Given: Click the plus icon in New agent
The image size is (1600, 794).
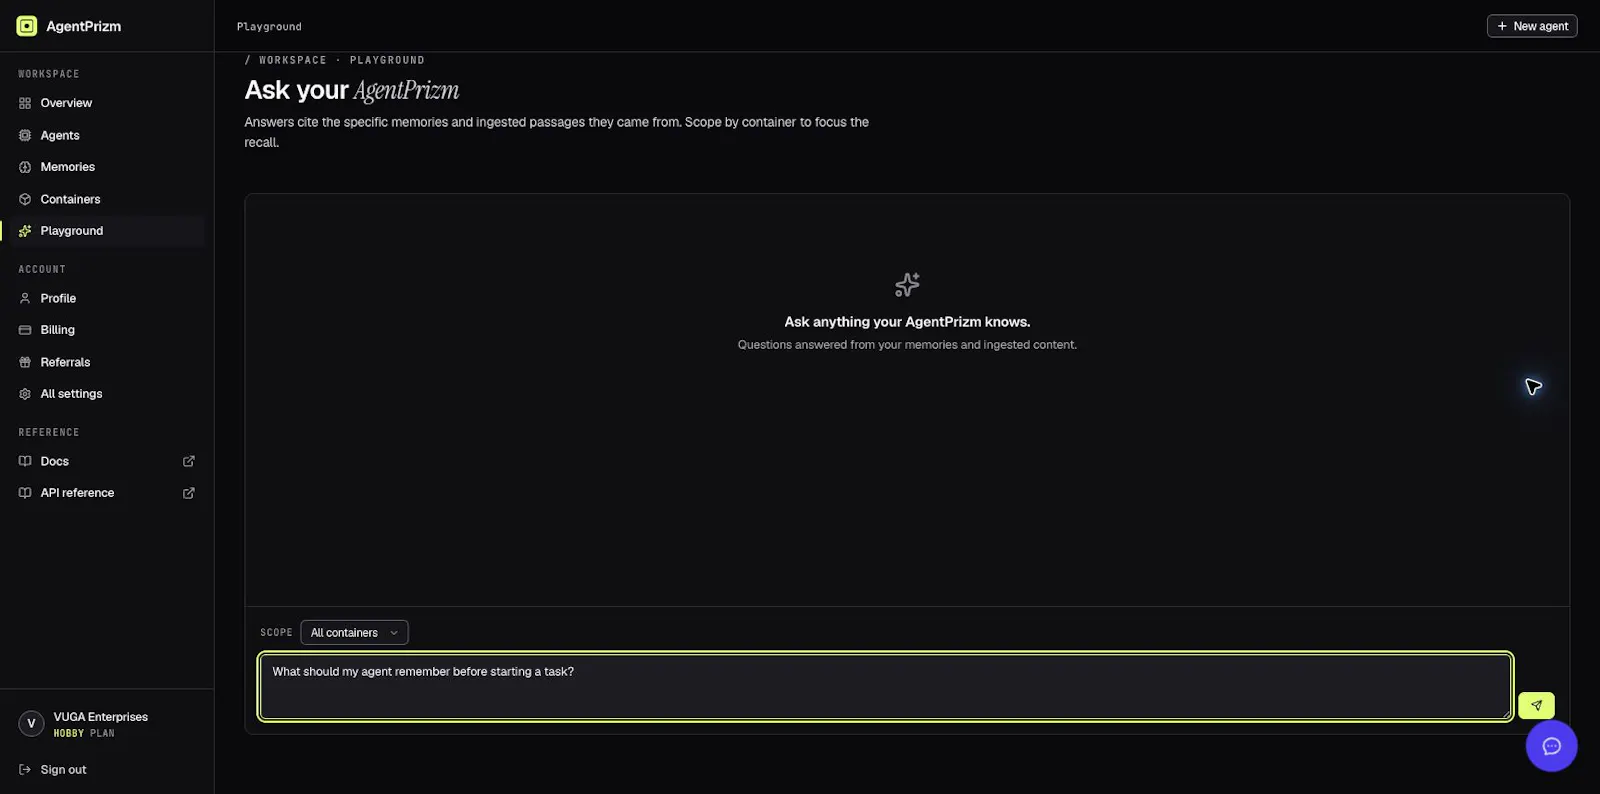Looking at the screenshot, I should tap(1502, 26).
